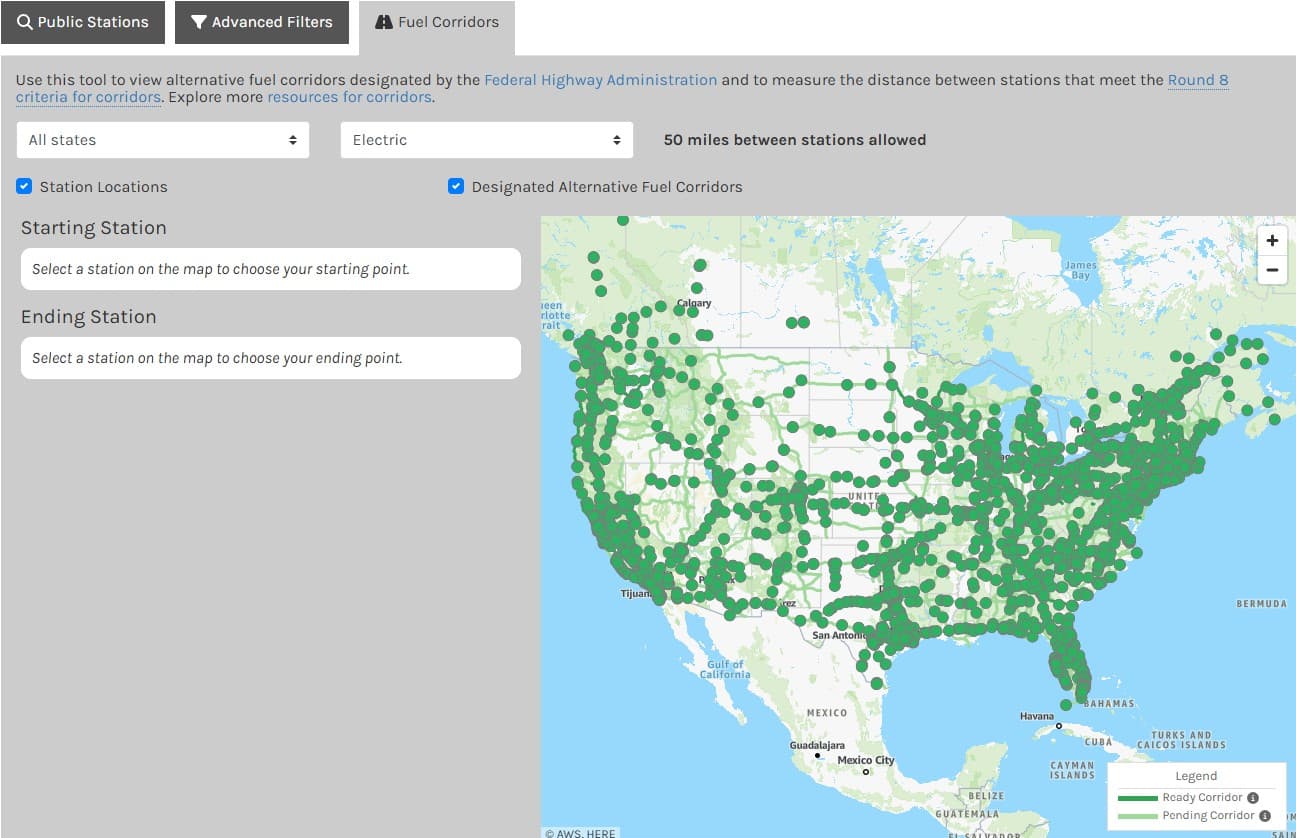The width and height of the screenshot is (1296, 838).
Task: Click the Ready Corridor info icon
Action: click(1253, 798)
